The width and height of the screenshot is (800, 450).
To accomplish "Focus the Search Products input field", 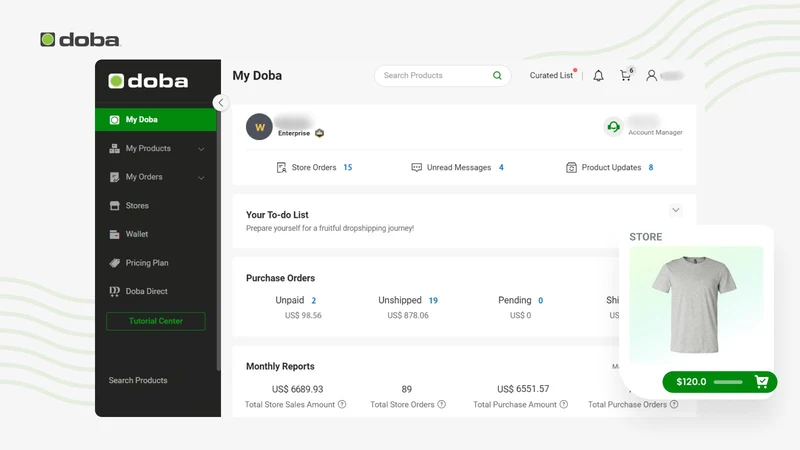I will 442,76.
